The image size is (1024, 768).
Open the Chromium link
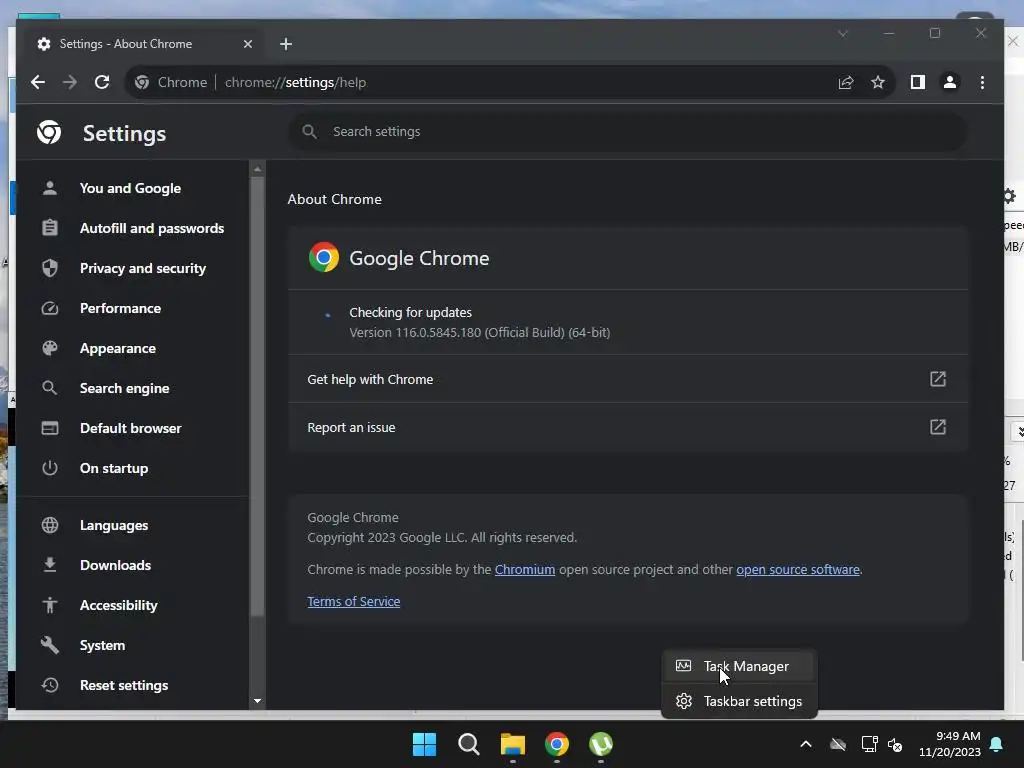(x=524, y=569)
